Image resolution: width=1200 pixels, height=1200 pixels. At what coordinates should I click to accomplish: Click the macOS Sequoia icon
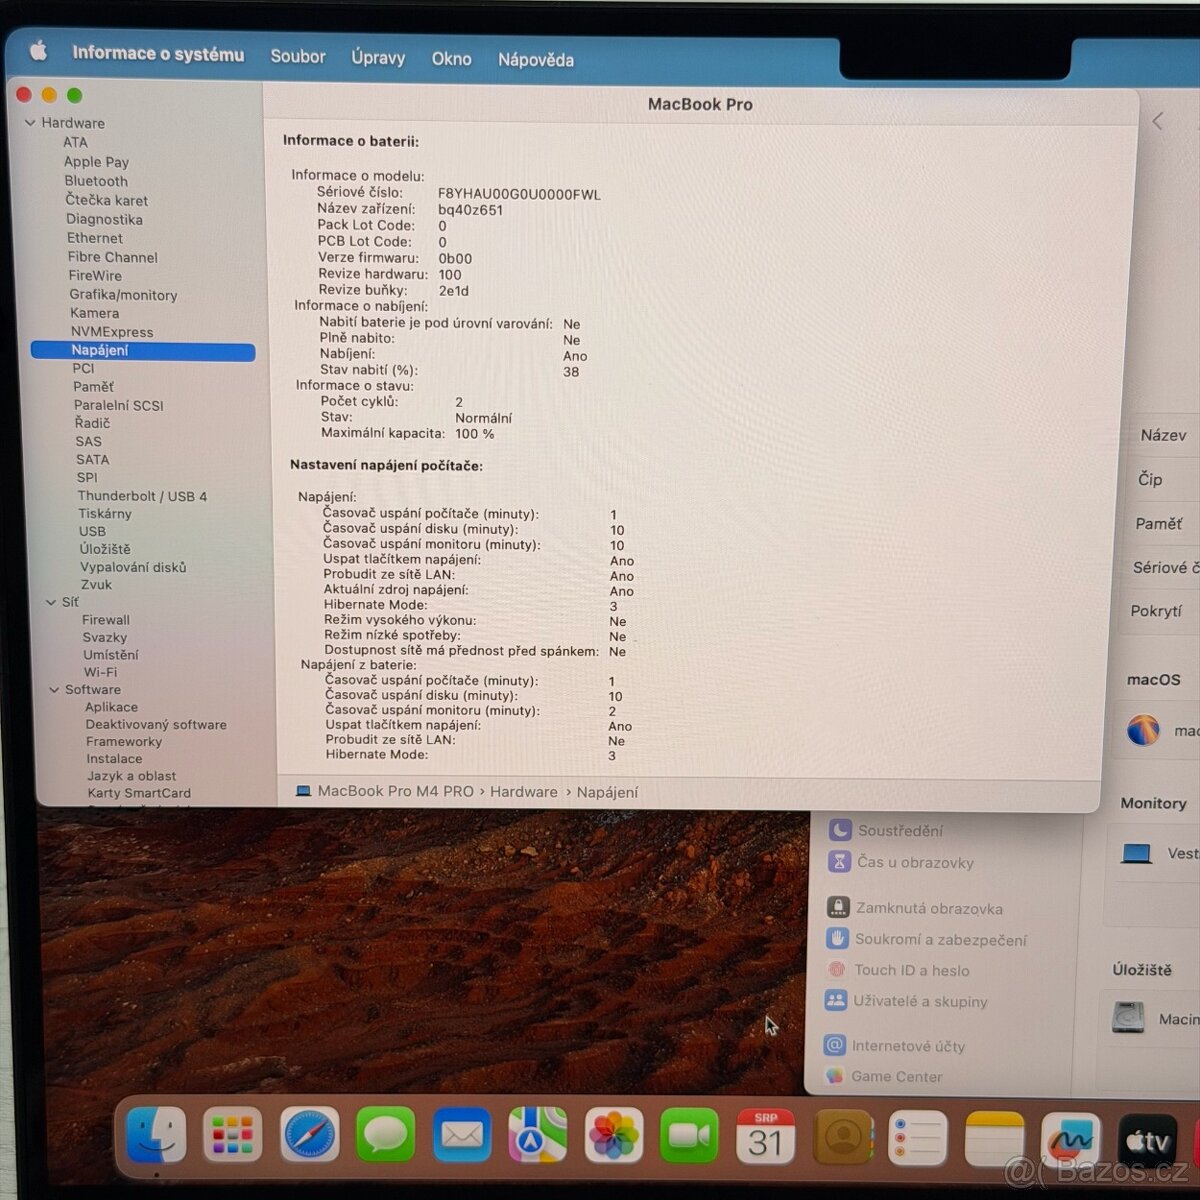(x=1143, y=730)
